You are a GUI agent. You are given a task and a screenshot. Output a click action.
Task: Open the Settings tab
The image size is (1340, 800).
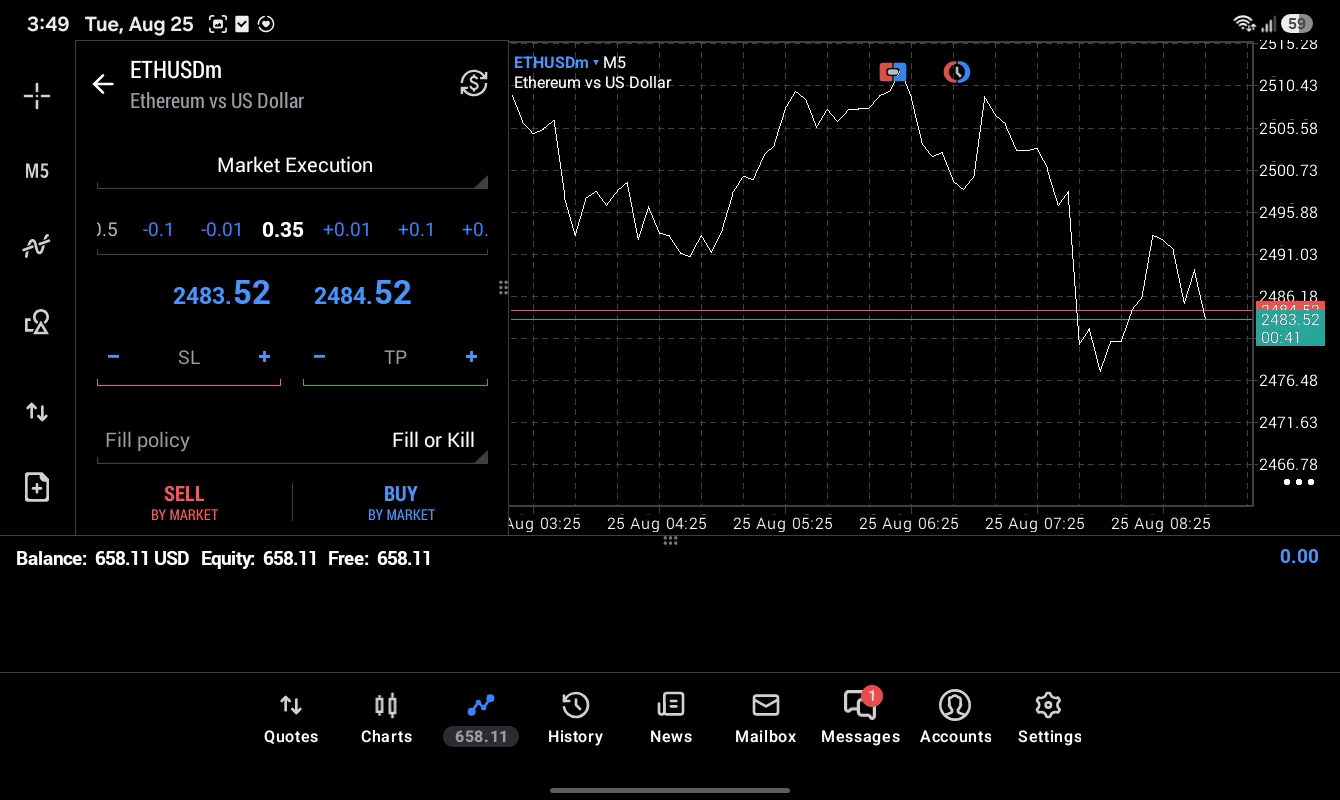click(1049, 719)
